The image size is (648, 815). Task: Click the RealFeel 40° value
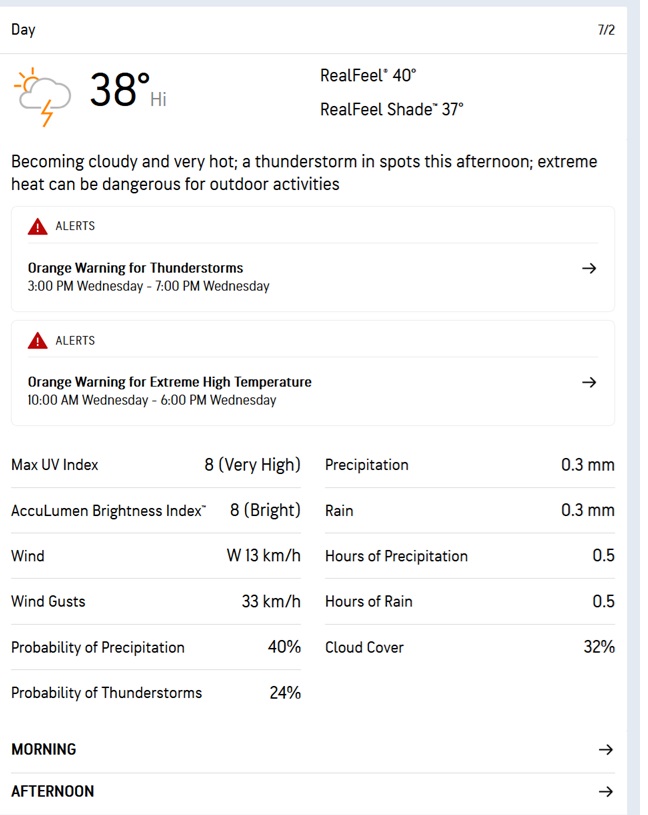tap(368, 75)
